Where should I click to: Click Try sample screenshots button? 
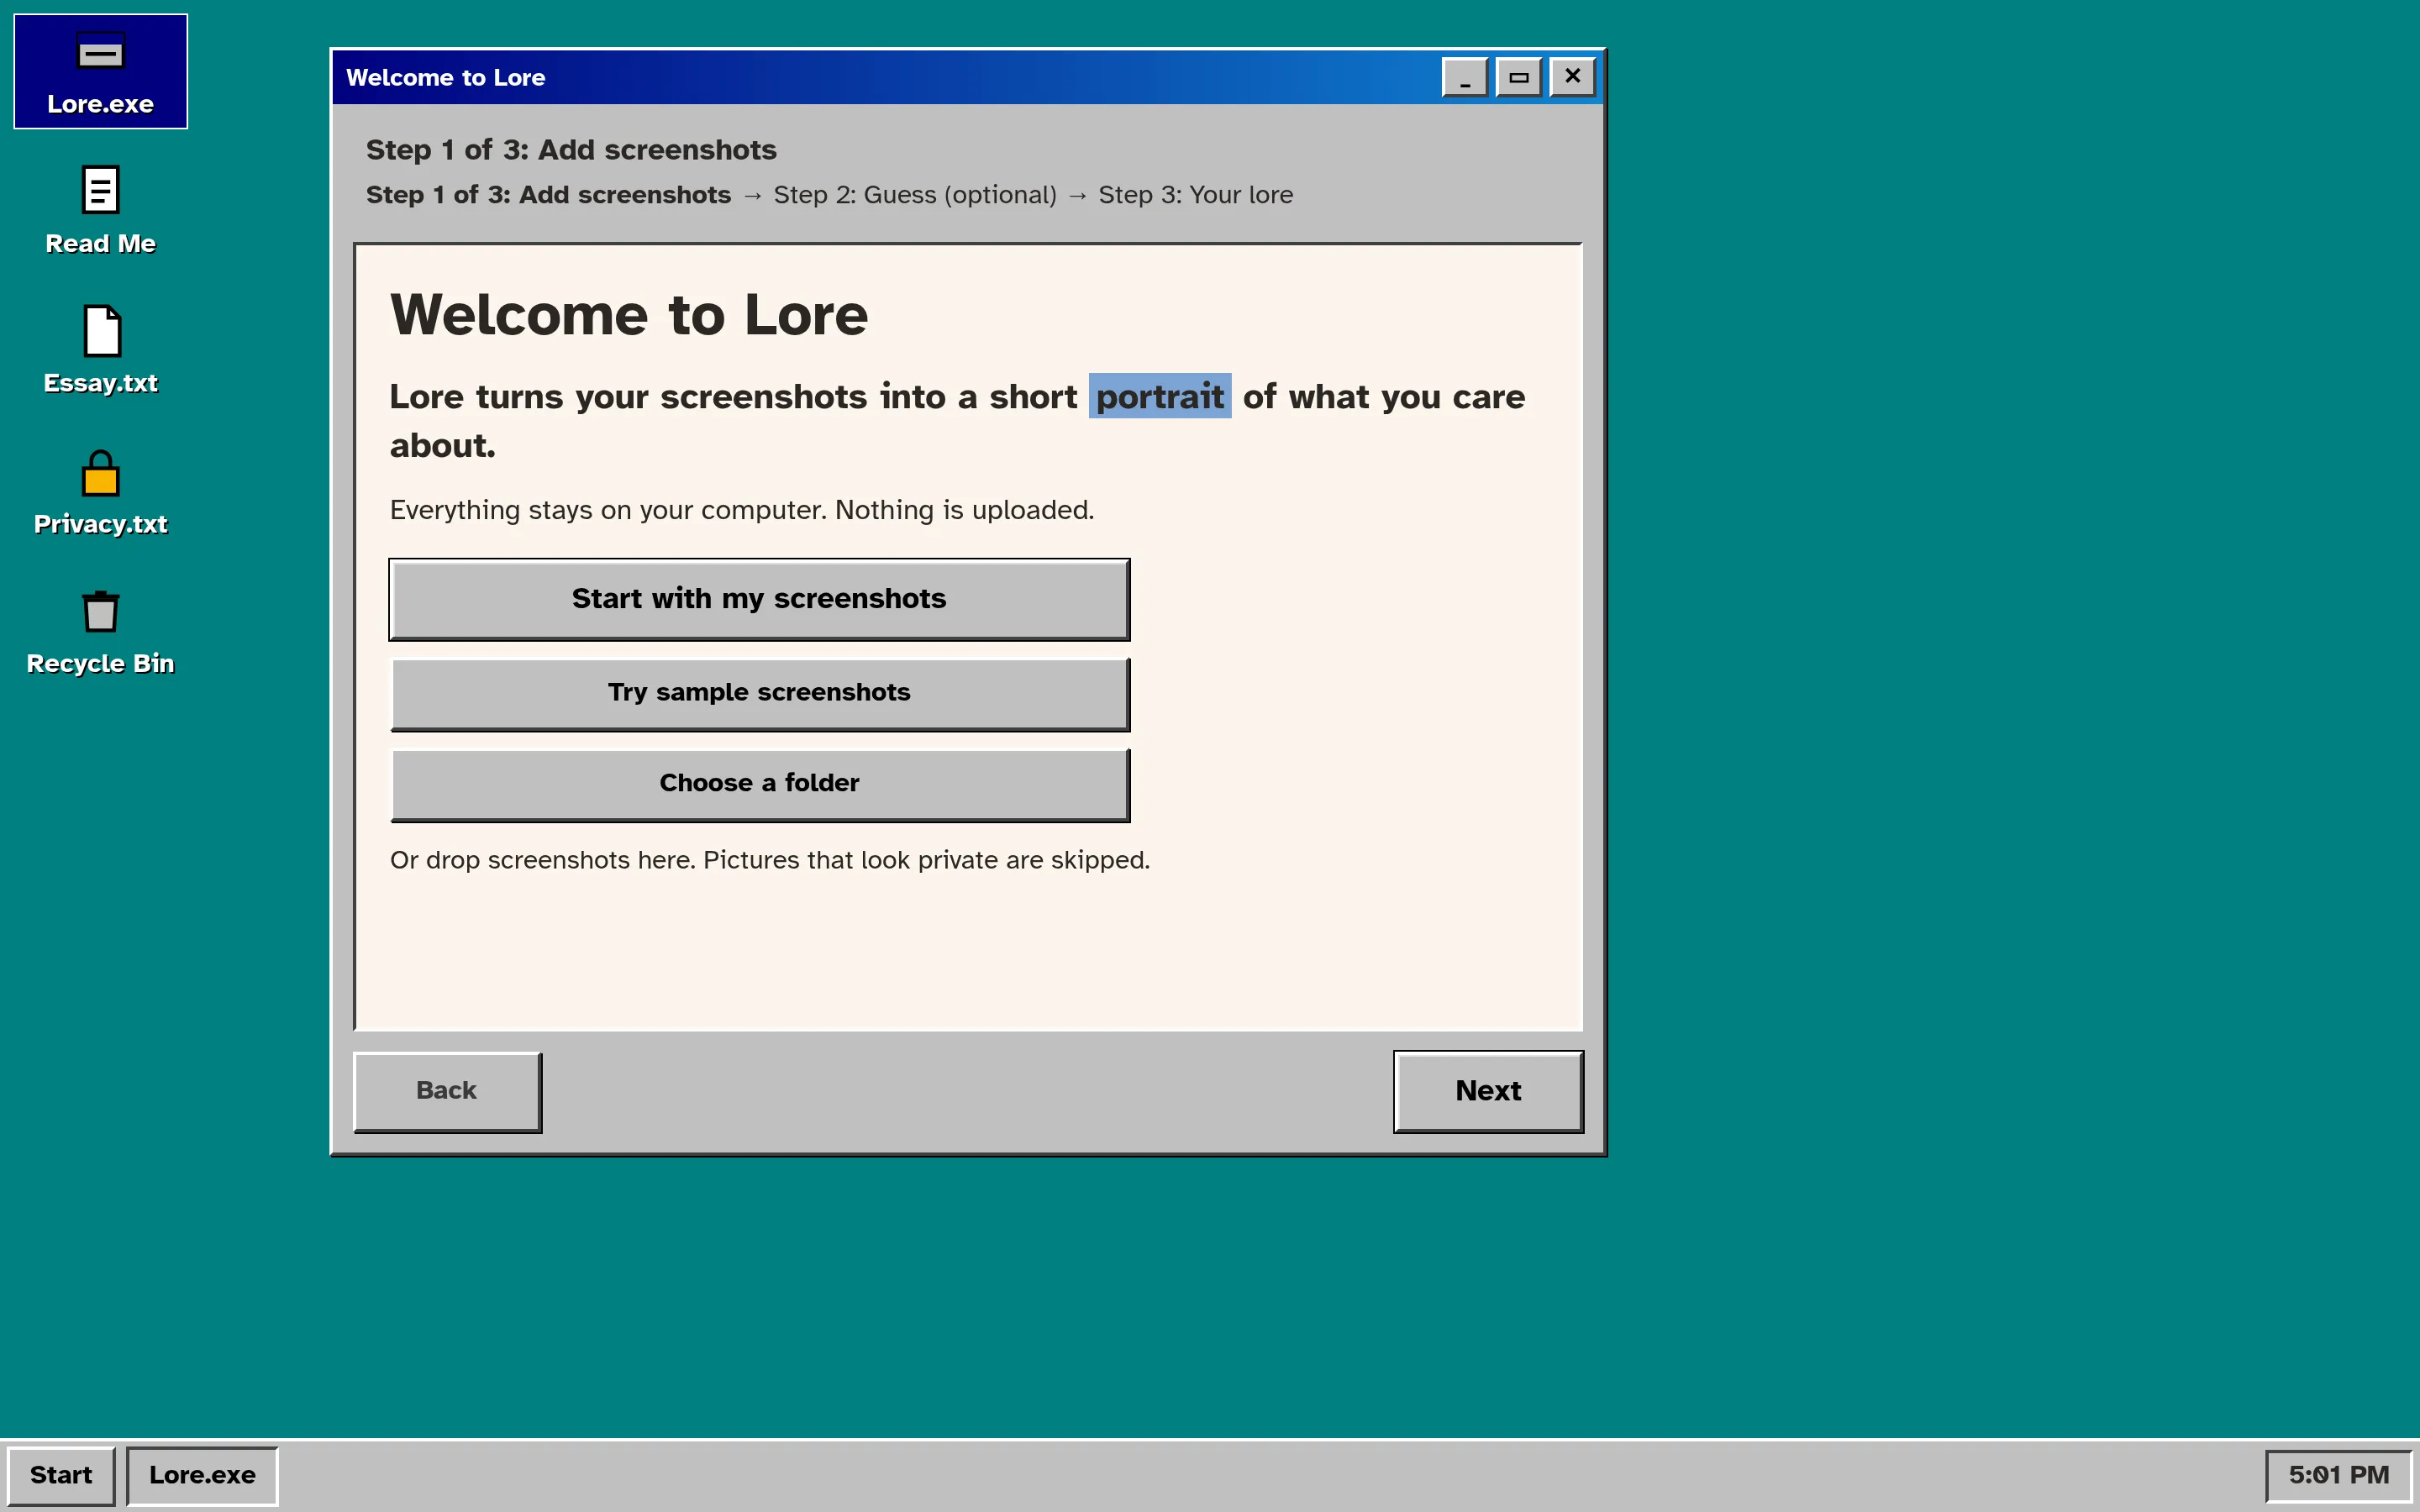759,693
